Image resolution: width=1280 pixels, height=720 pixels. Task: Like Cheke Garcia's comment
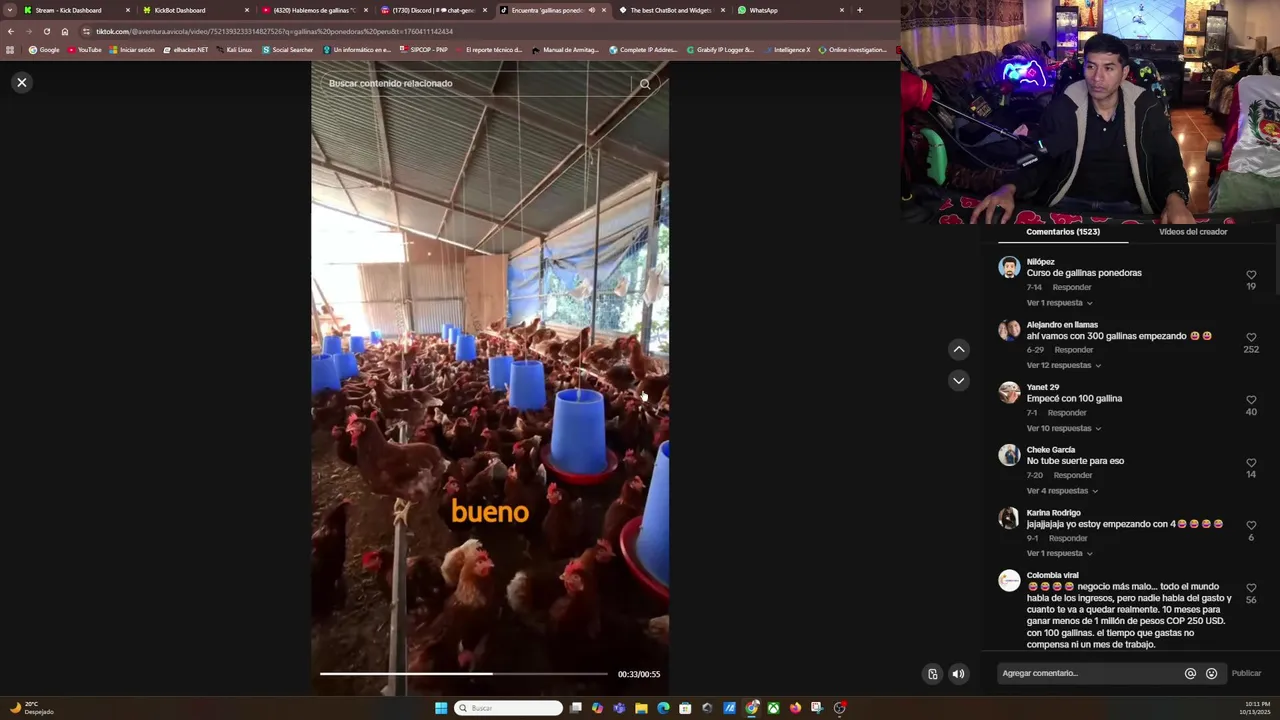click(1251, 463)
